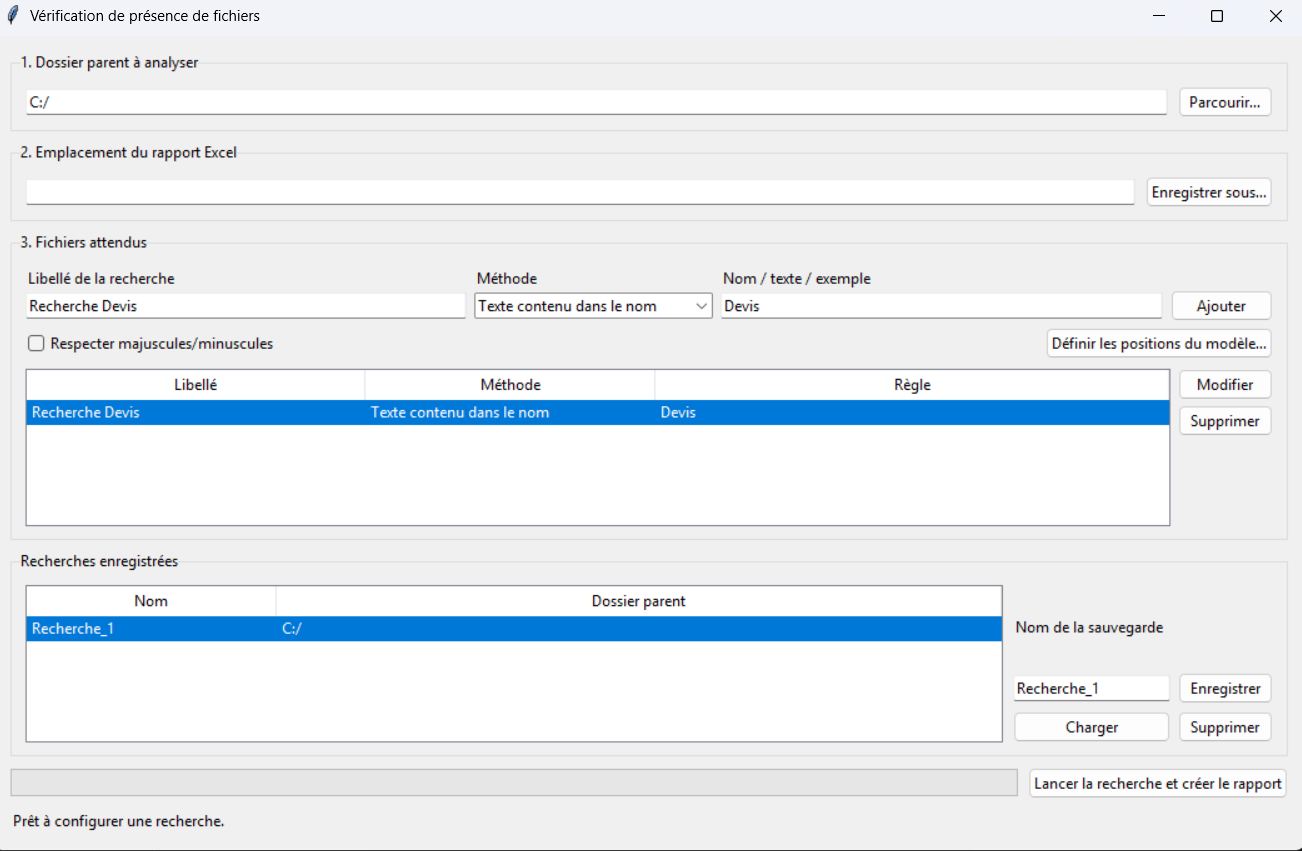The image size is (1302, 851).
Task: Click the Nom de la sauvegarde field
Action: coord(1091,688)
